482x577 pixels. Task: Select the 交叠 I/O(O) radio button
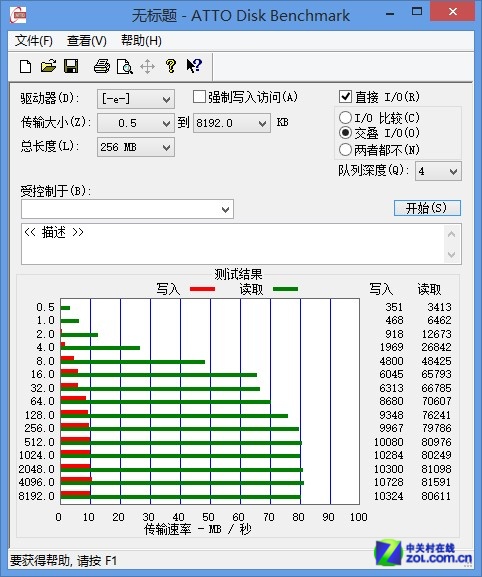coord(345,132)
